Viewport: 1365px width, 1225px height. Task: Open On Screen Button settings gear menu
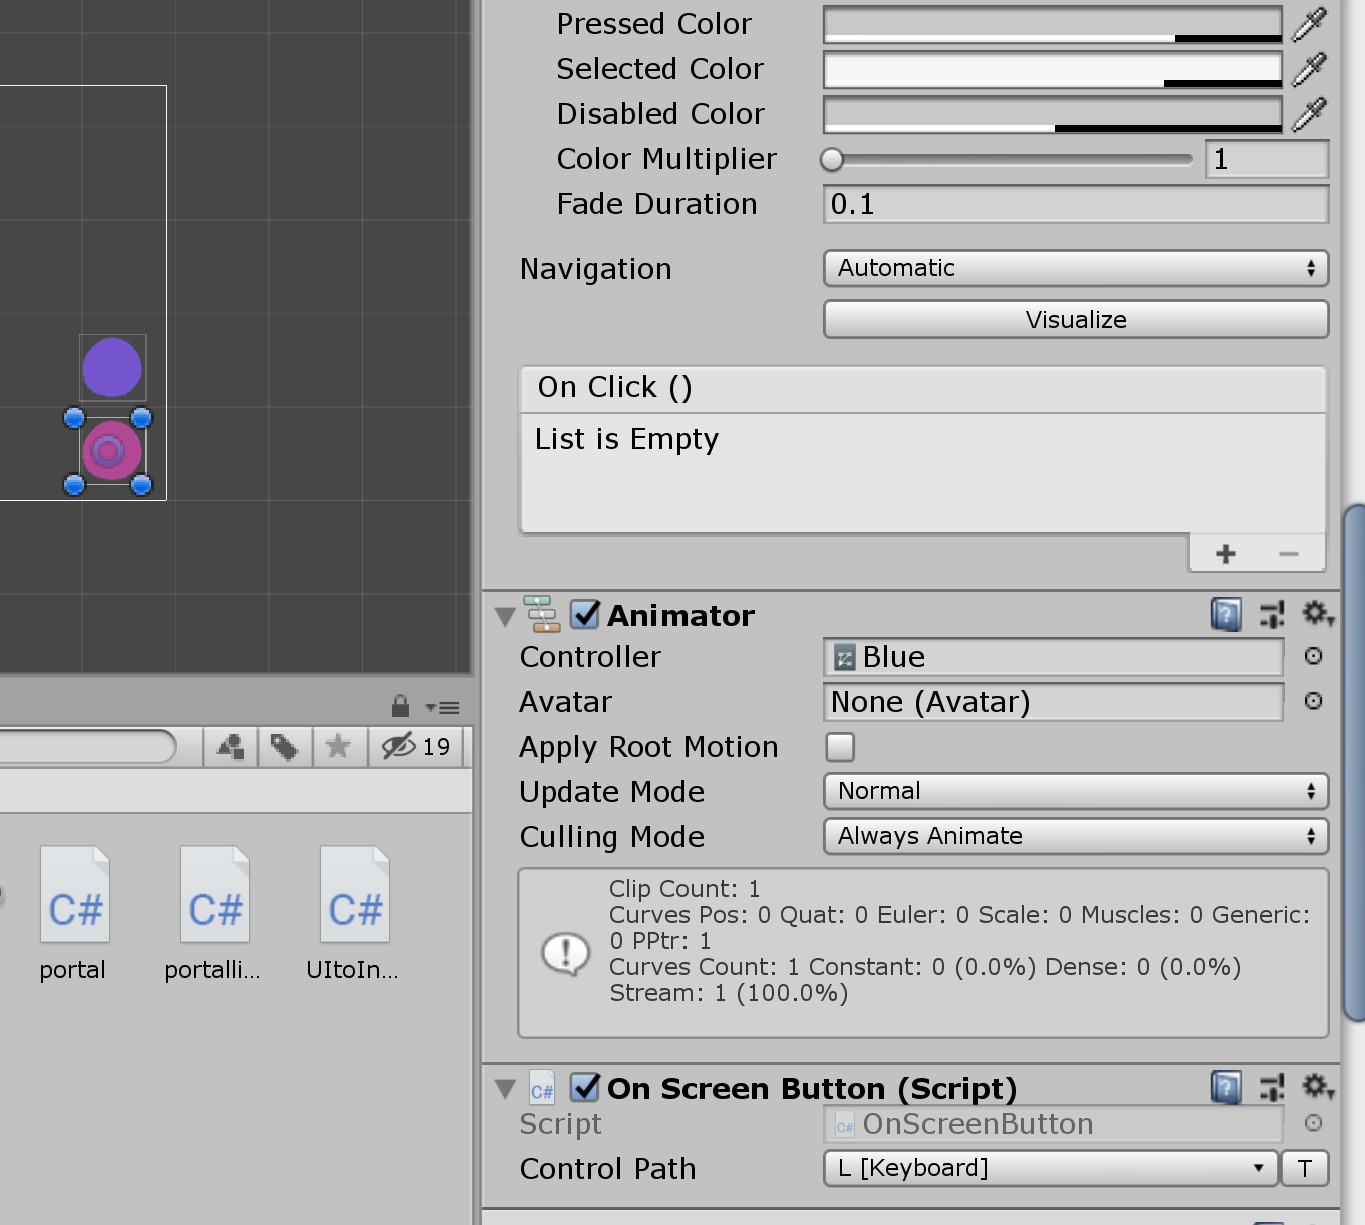[x=1317, y=1086]
